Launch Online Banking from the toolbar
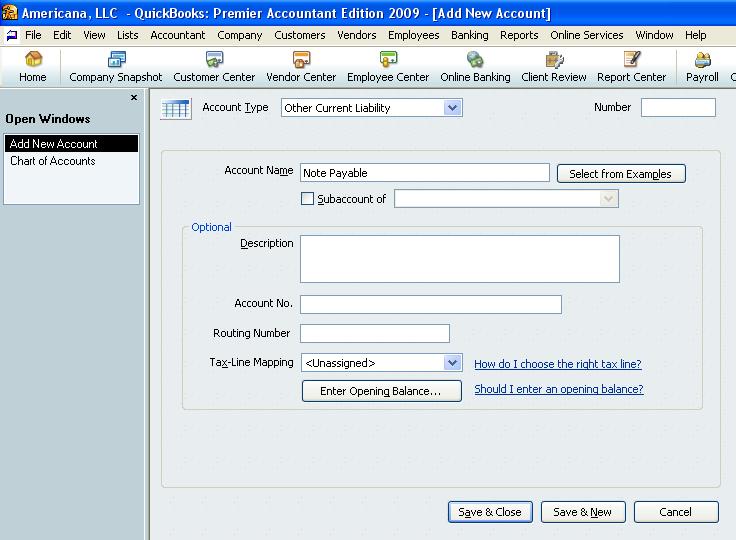The image size is (736, 540). pos(475,67)
